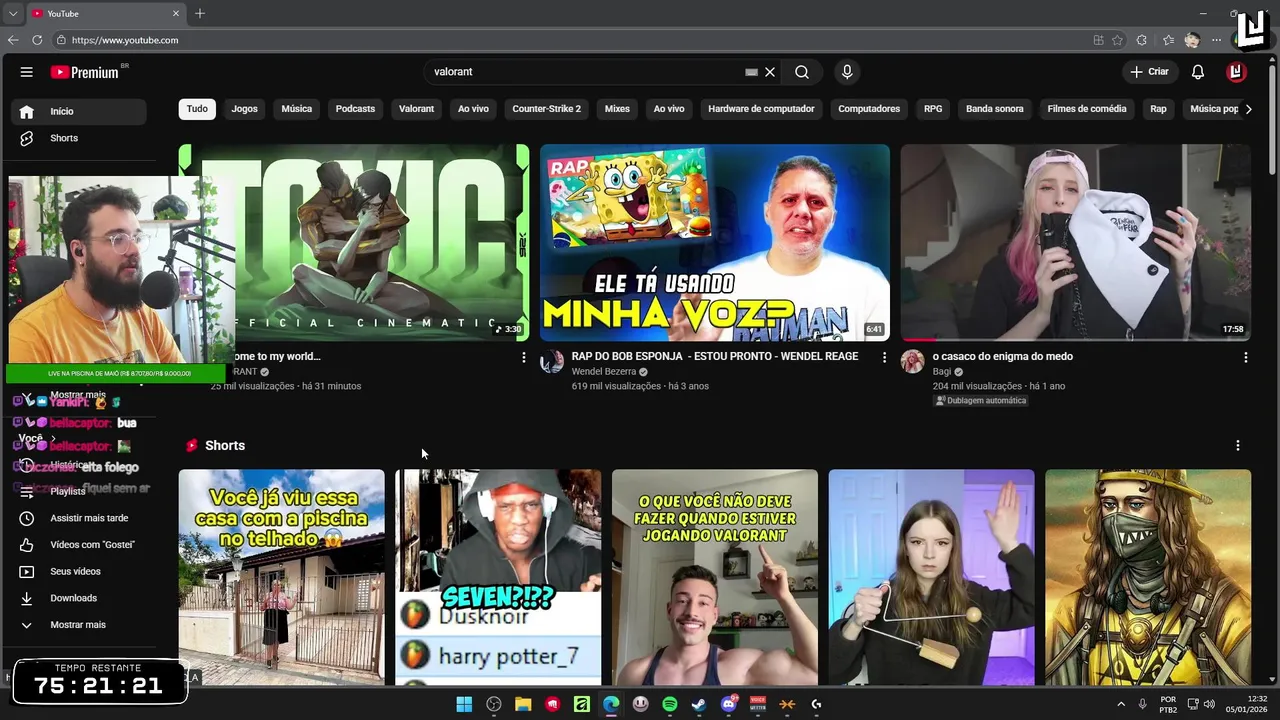Open video title RAP DO BOB ESPONJA
Screen dimensions: 1280x720
point(715,356)
